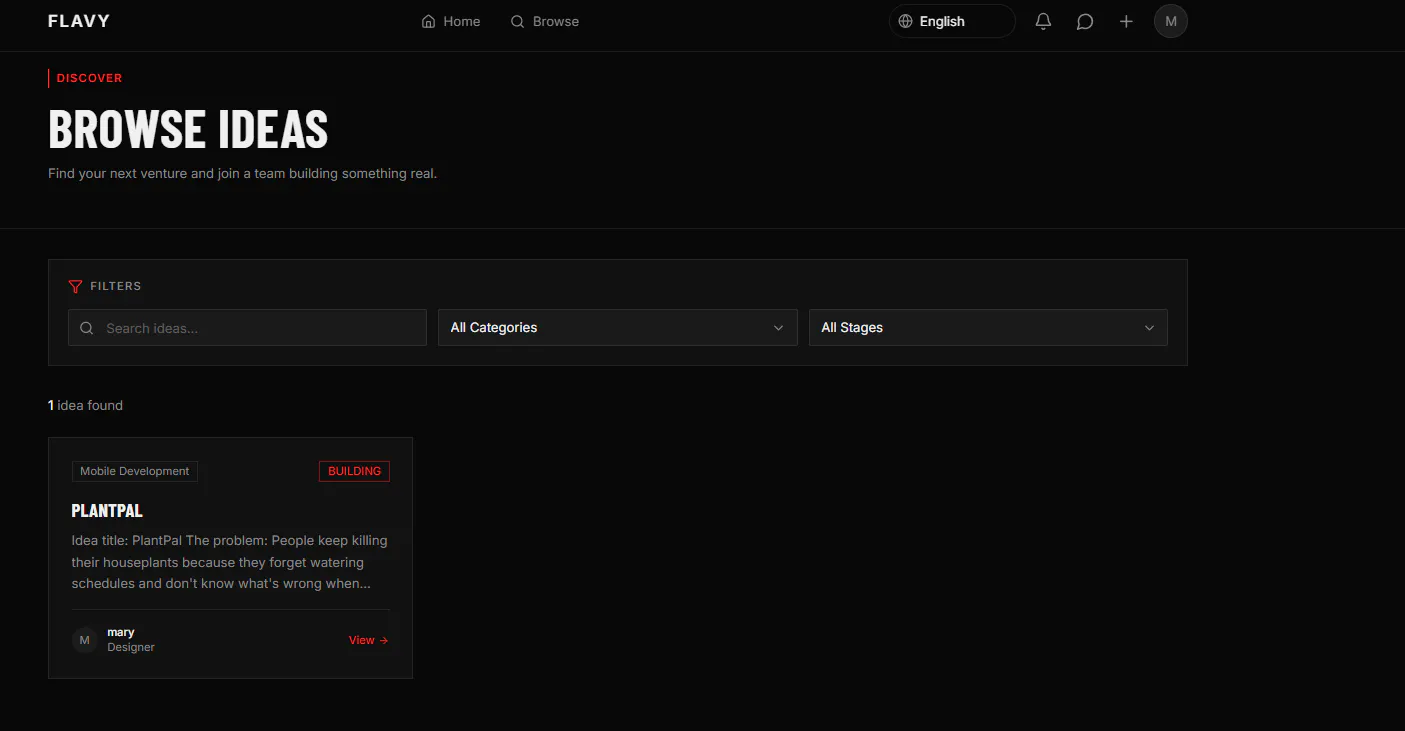Click the magnifier icon in search field
The image size is (1405, 731).
(x=87, y=328)
